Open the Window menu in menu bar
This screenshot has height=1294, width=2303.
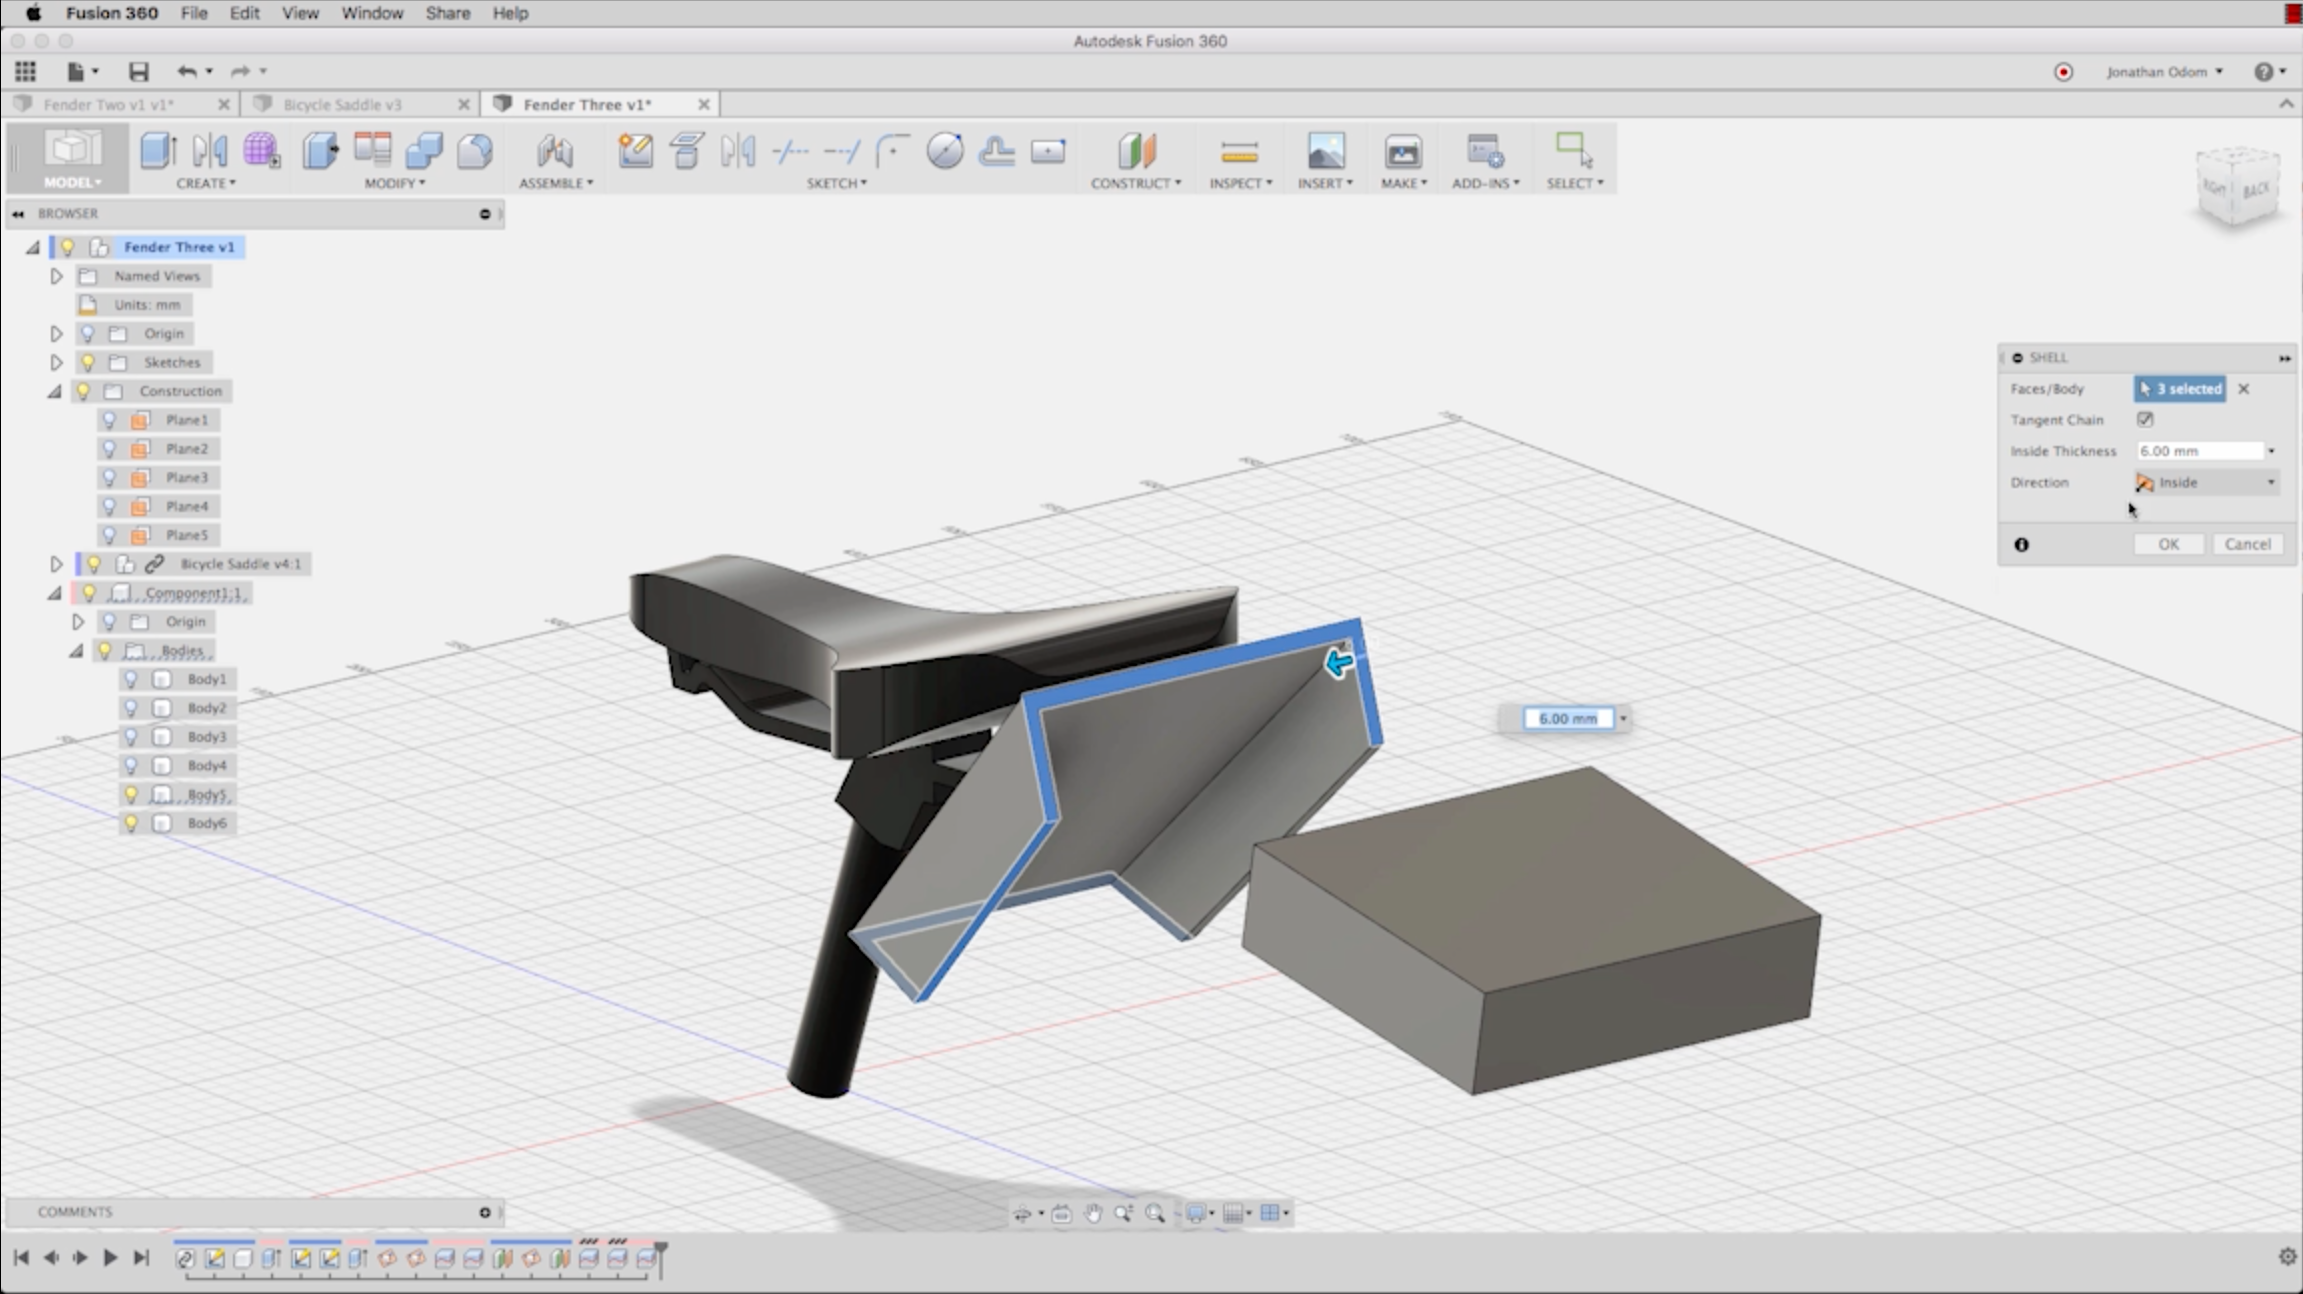click(372, 13)
